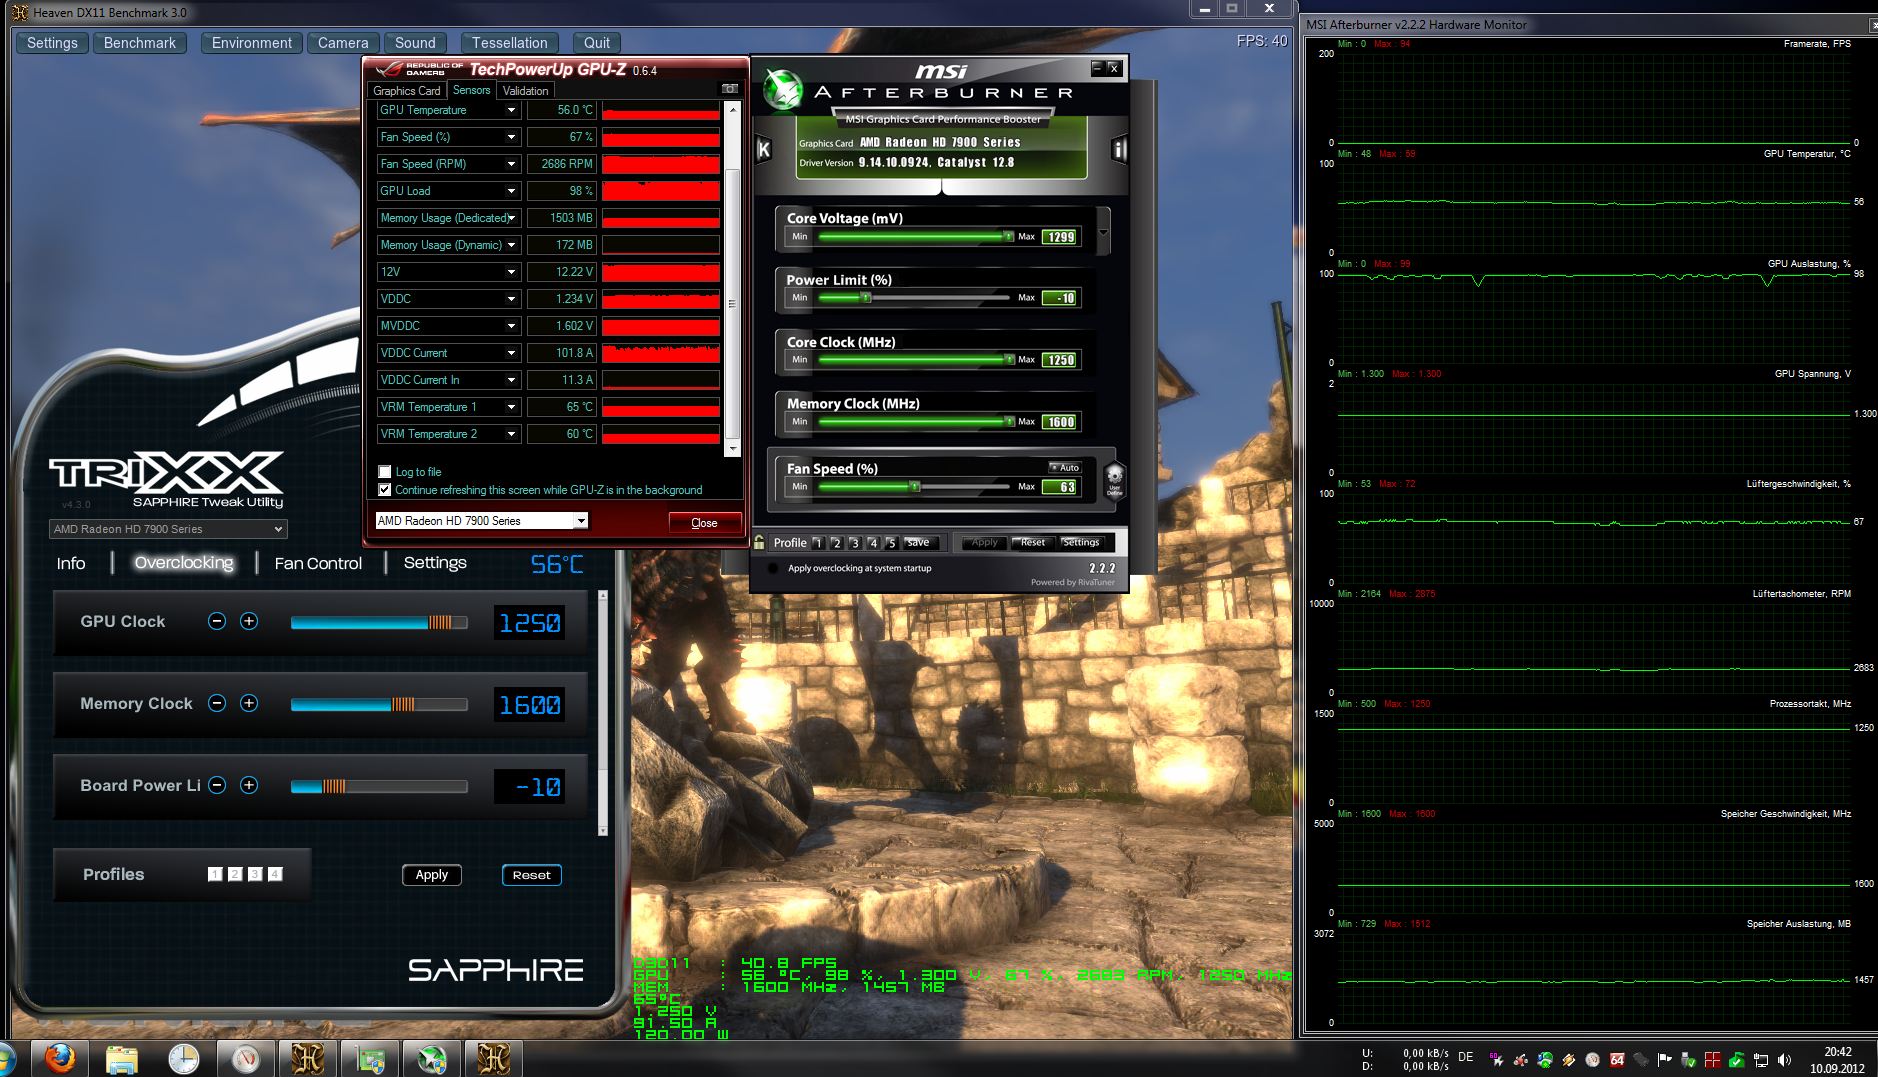Toggle Apply overclocking at system startup

pyautogui.click(x=772, y=568)
